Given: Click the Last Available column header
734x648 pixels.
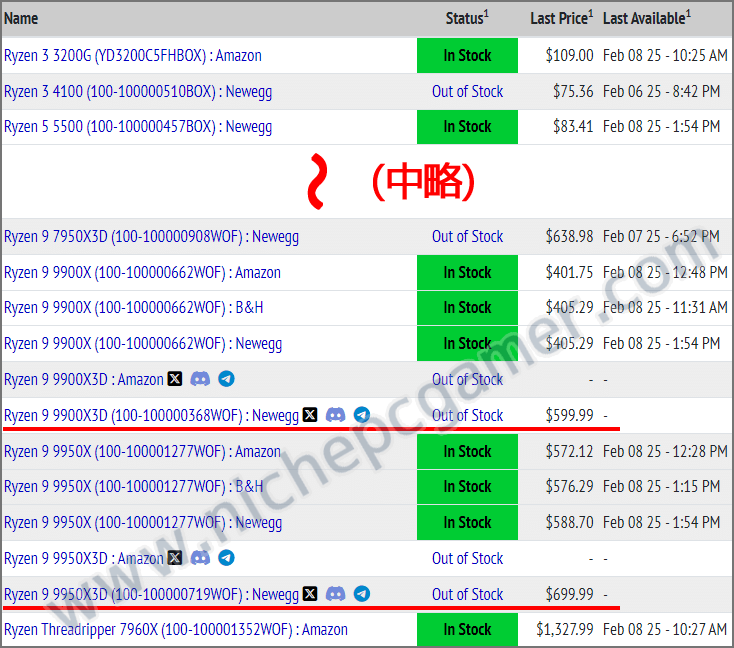Looking at the screenshot, I should point(647,18).
